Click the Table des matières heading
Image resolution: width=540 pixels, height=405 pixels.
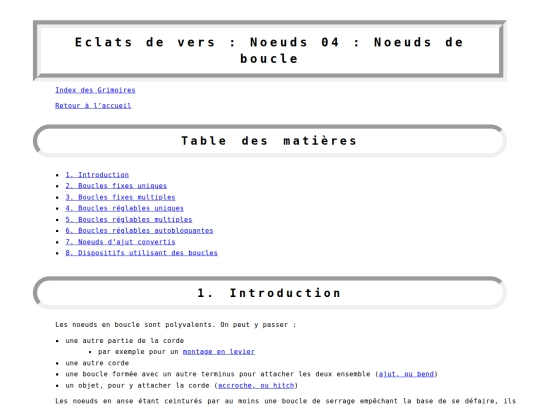269,141
